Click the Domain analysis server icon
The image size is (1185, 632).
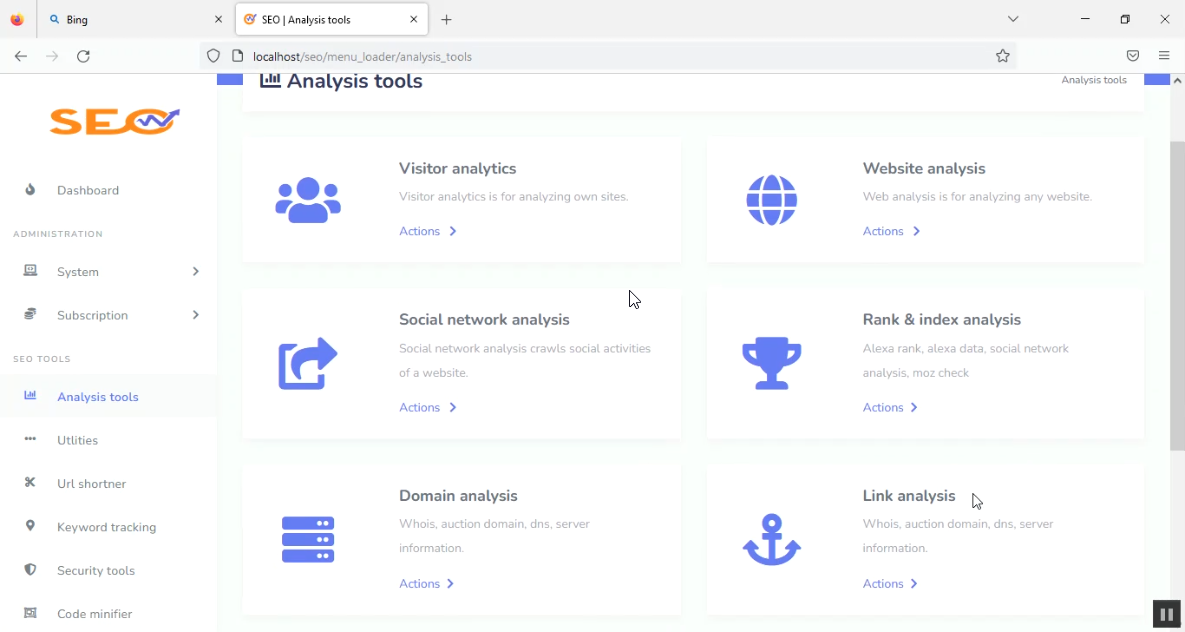pos(308,540)
